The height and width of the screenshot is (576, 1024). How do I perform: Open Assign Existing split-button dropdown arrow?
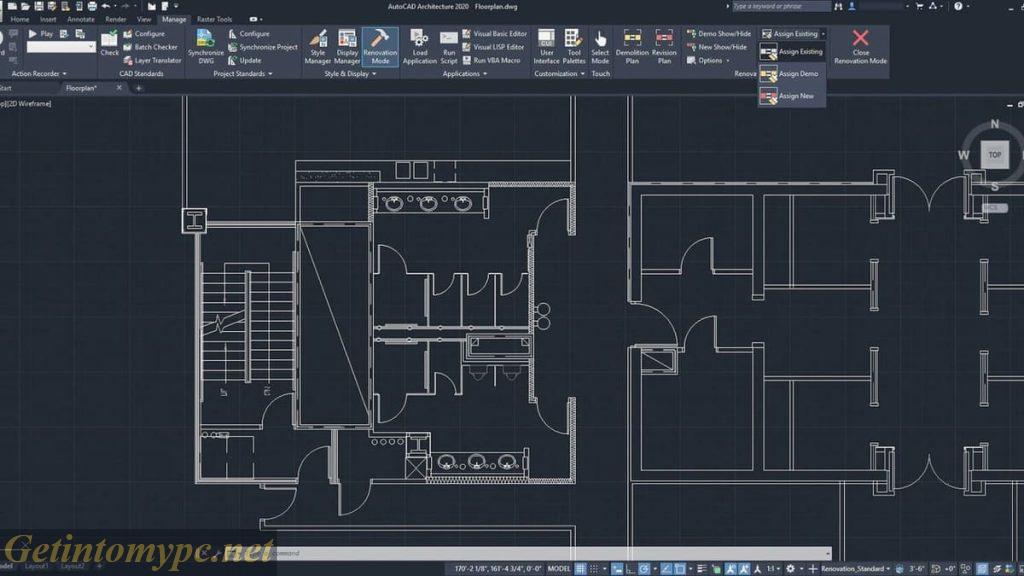click(x=823, y=34)
